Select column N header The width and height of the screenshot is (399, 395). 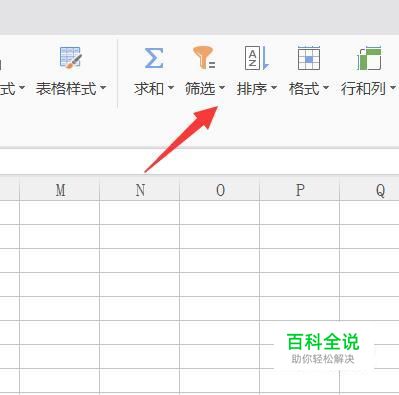point(140,189)
